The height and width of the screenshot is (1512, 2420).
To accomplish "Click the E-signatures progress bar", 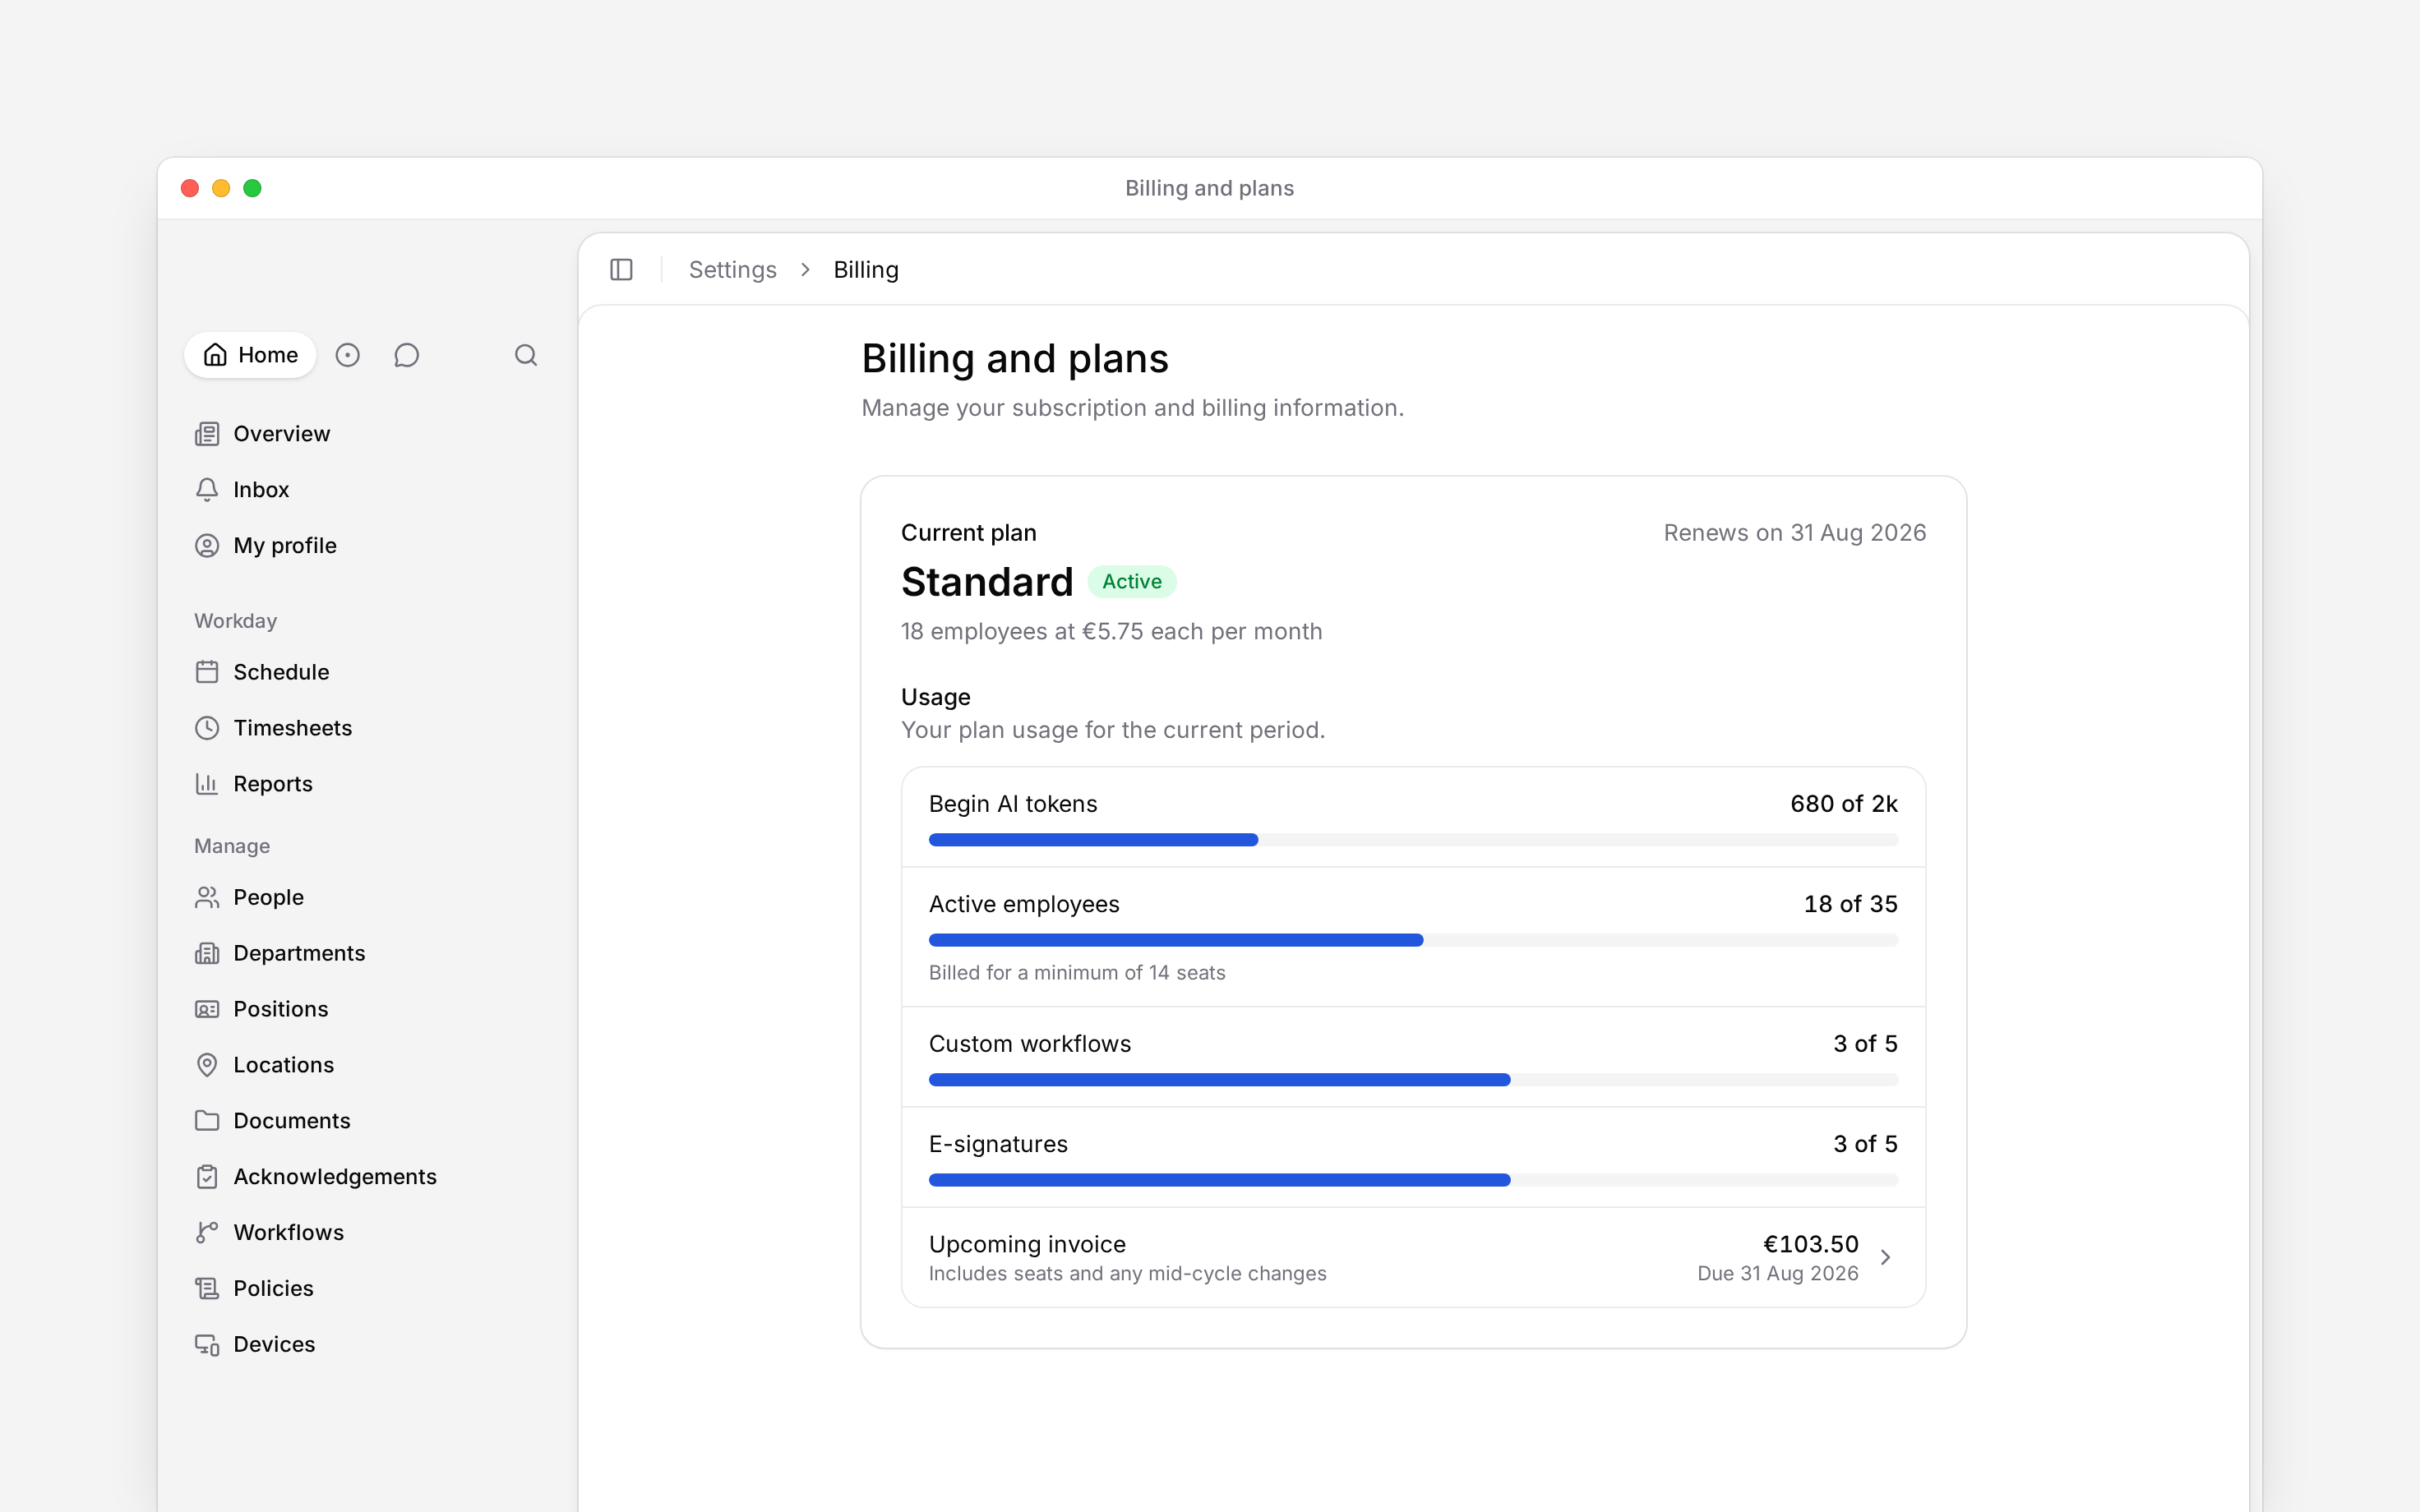I will pos(1413,1180).
